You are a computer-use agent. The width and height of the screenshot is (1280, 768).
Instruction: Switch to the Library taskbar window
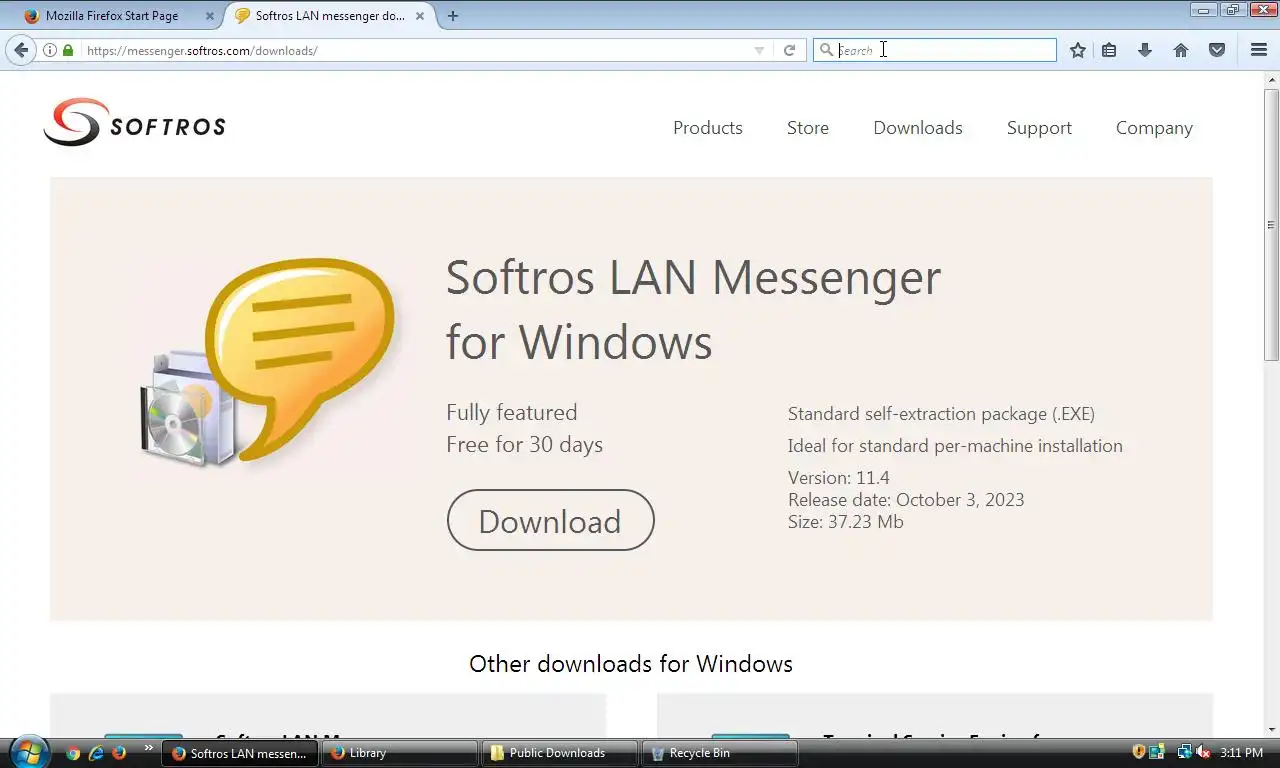pyautogui.click(x=400, y=753)
